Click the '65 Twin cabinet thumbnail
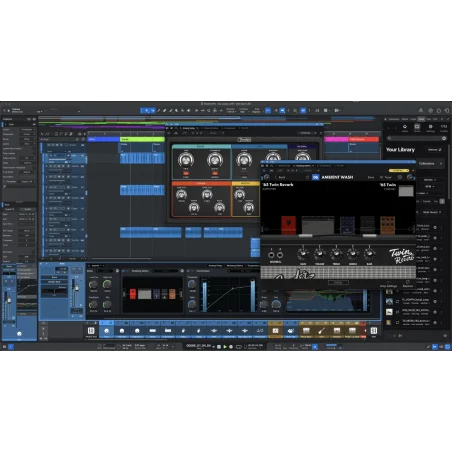The width and height of the screenshot is (452, 452). pos(406,191)
